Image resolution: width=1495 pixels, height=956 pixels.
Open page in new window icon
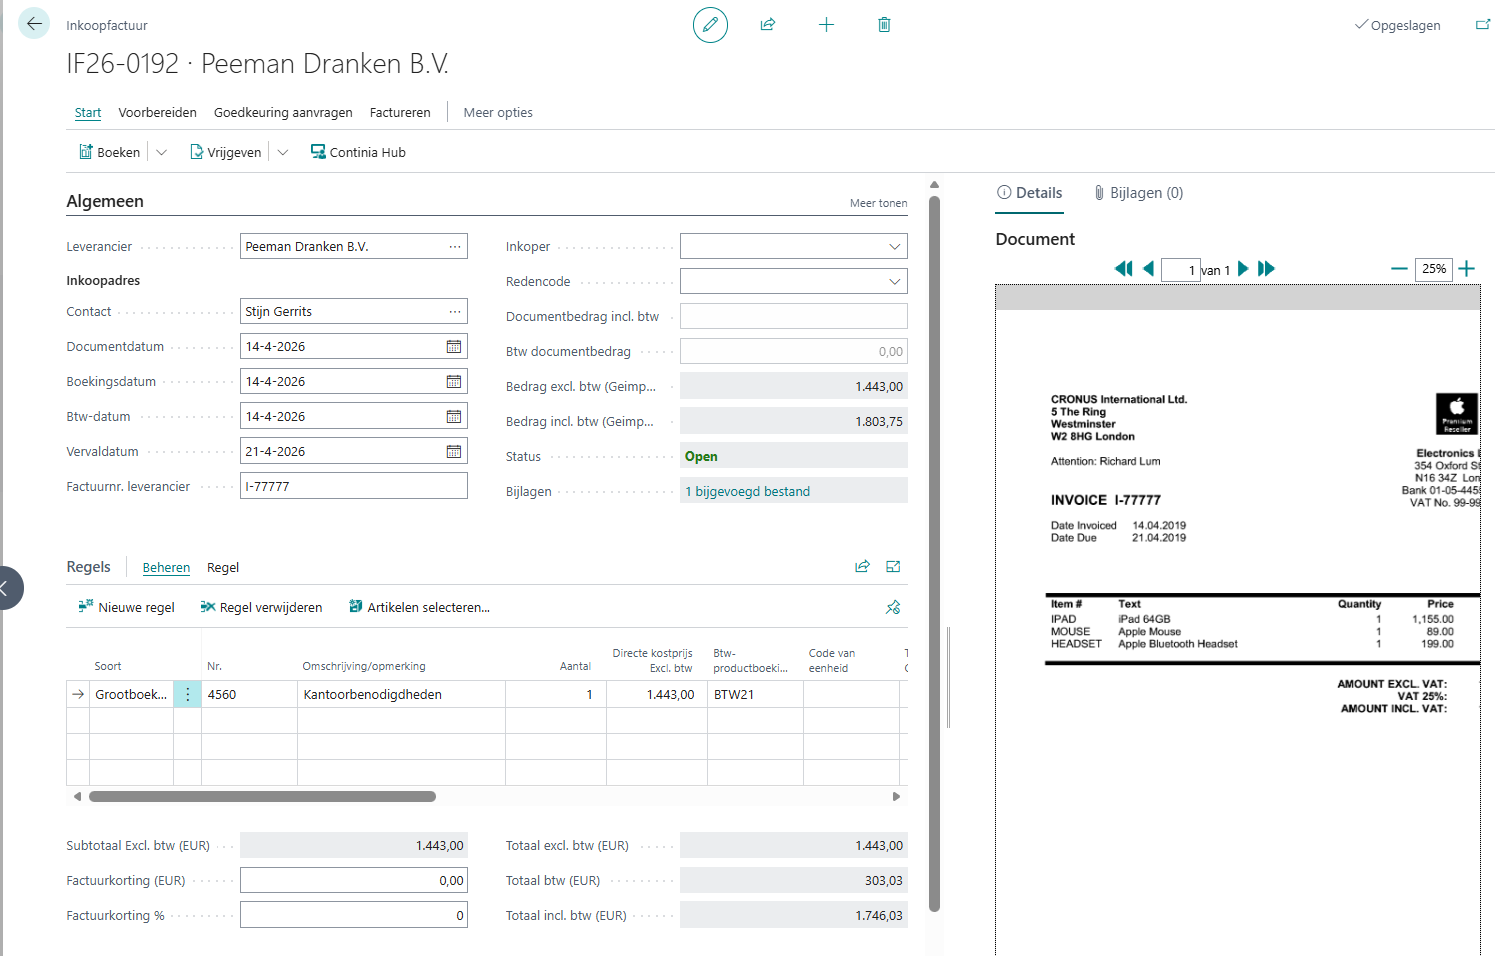point(1482,25)
